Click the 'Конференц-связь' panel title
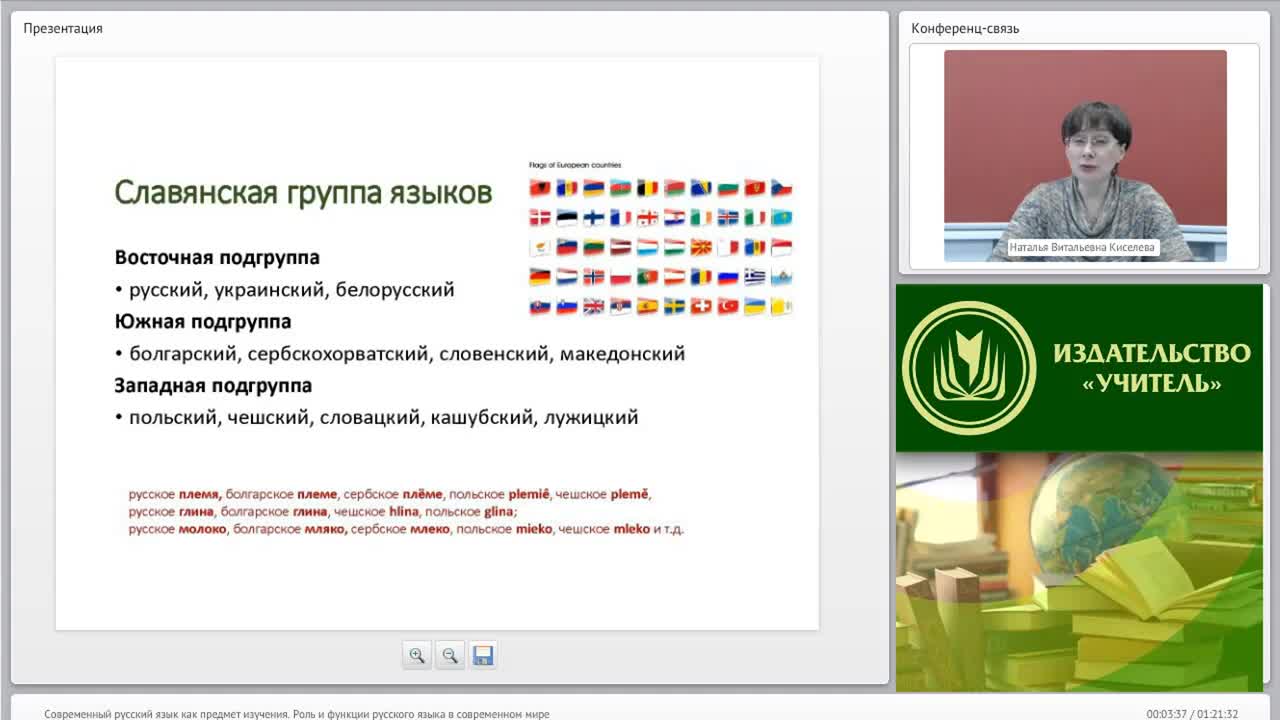Image resolution: width=1280 pixels, height=720 pixels. coord(965,28)
